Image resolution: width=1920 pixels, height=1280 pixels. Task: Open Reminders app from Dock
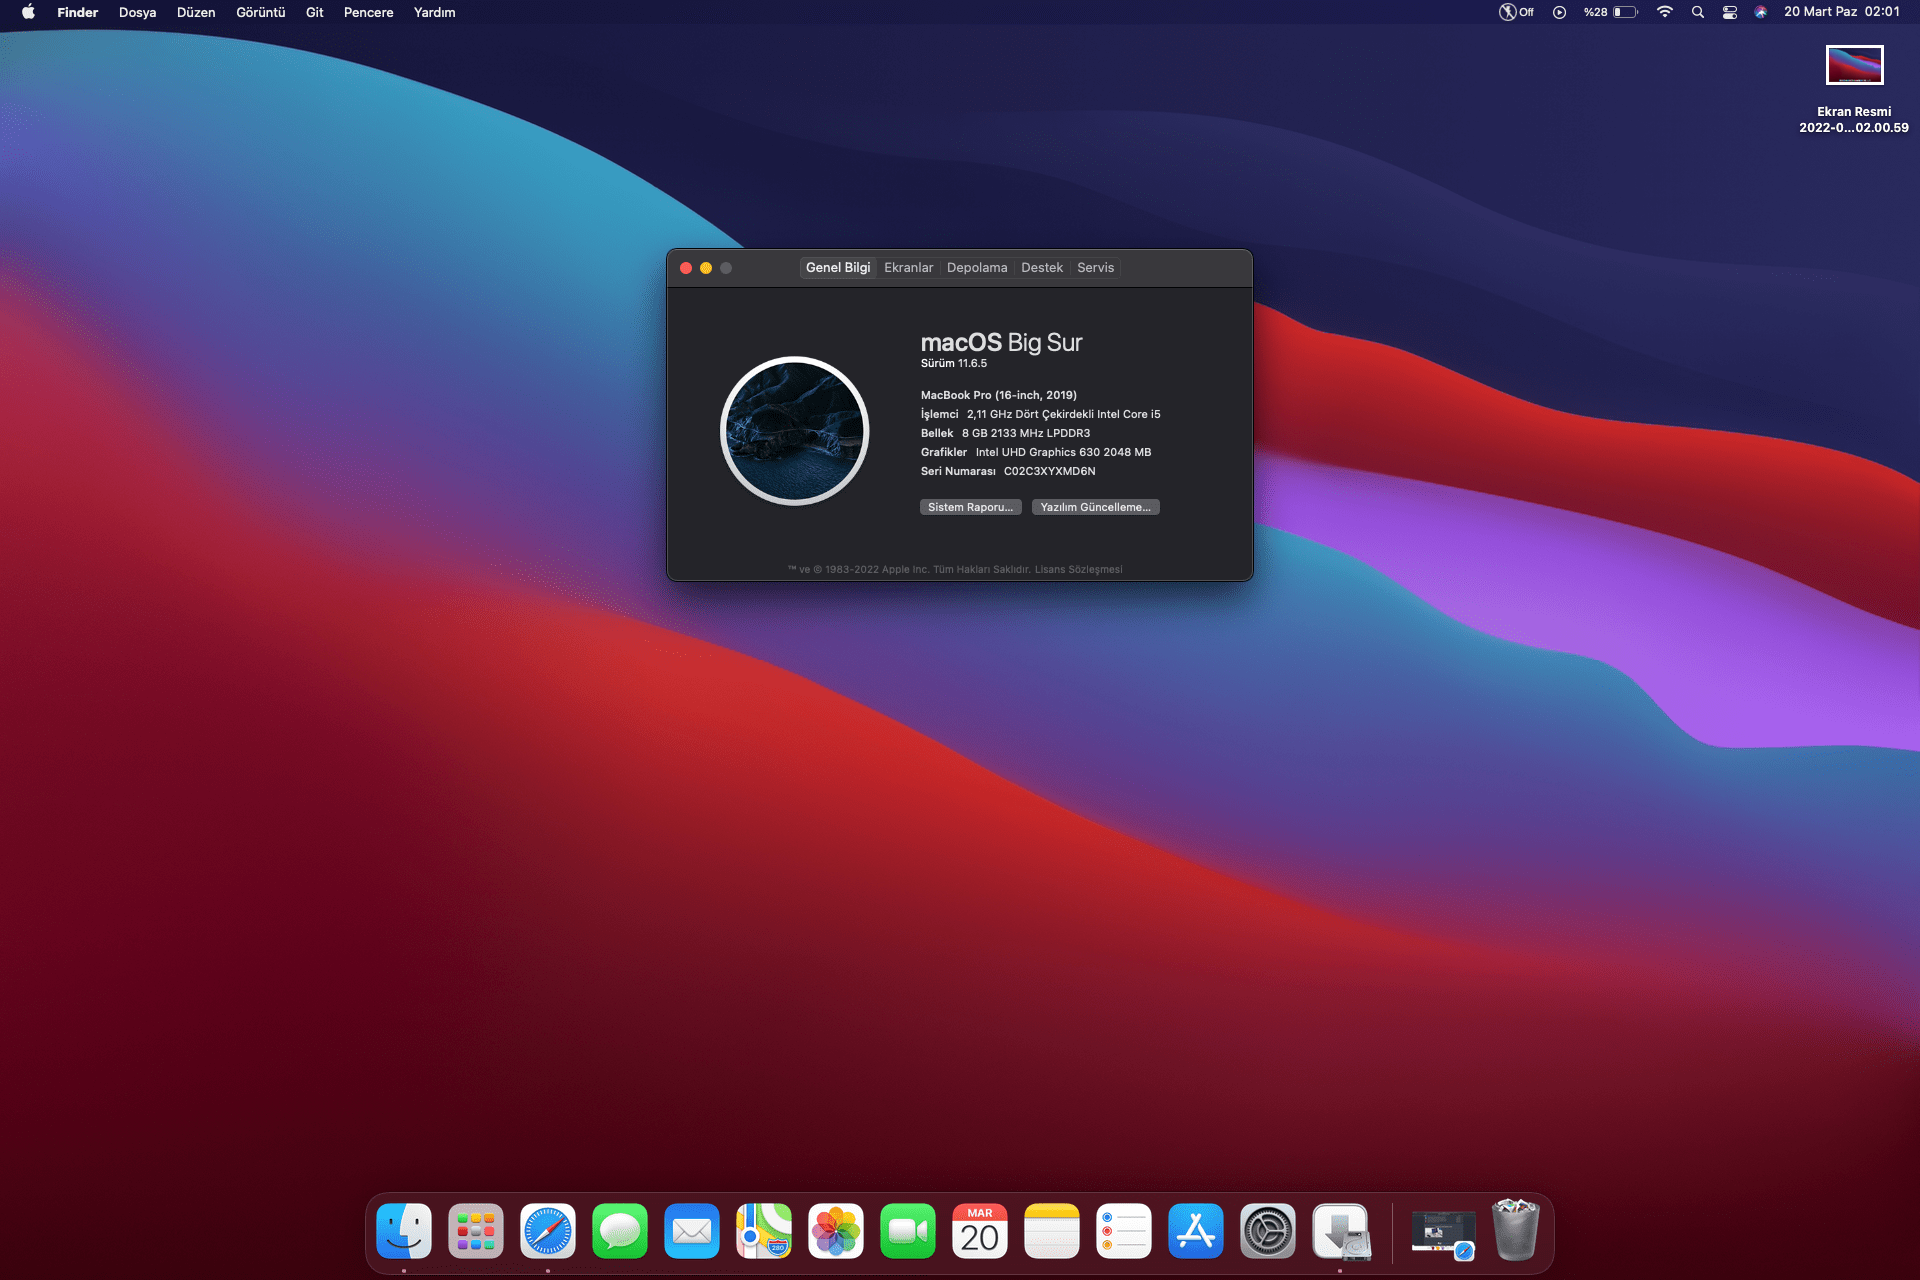tap(1124, 1231)
